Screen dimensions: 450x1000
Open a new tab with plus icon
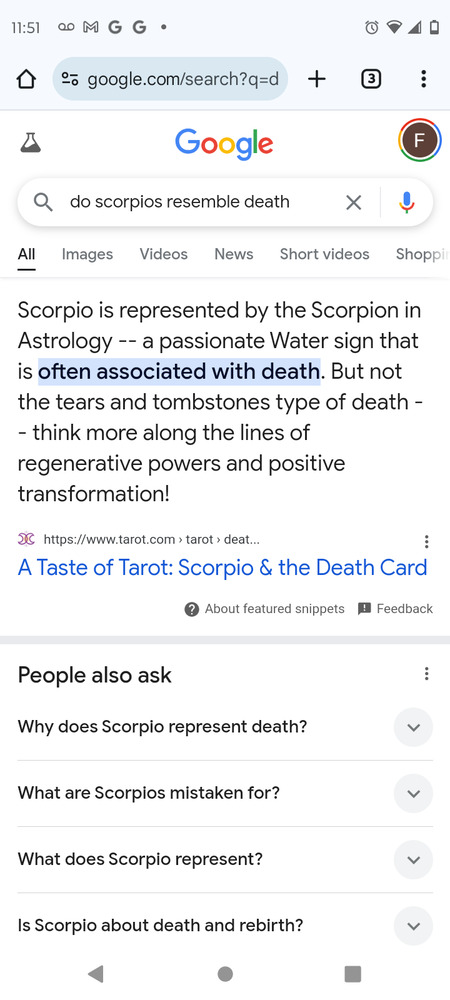(x=316, y=79)
